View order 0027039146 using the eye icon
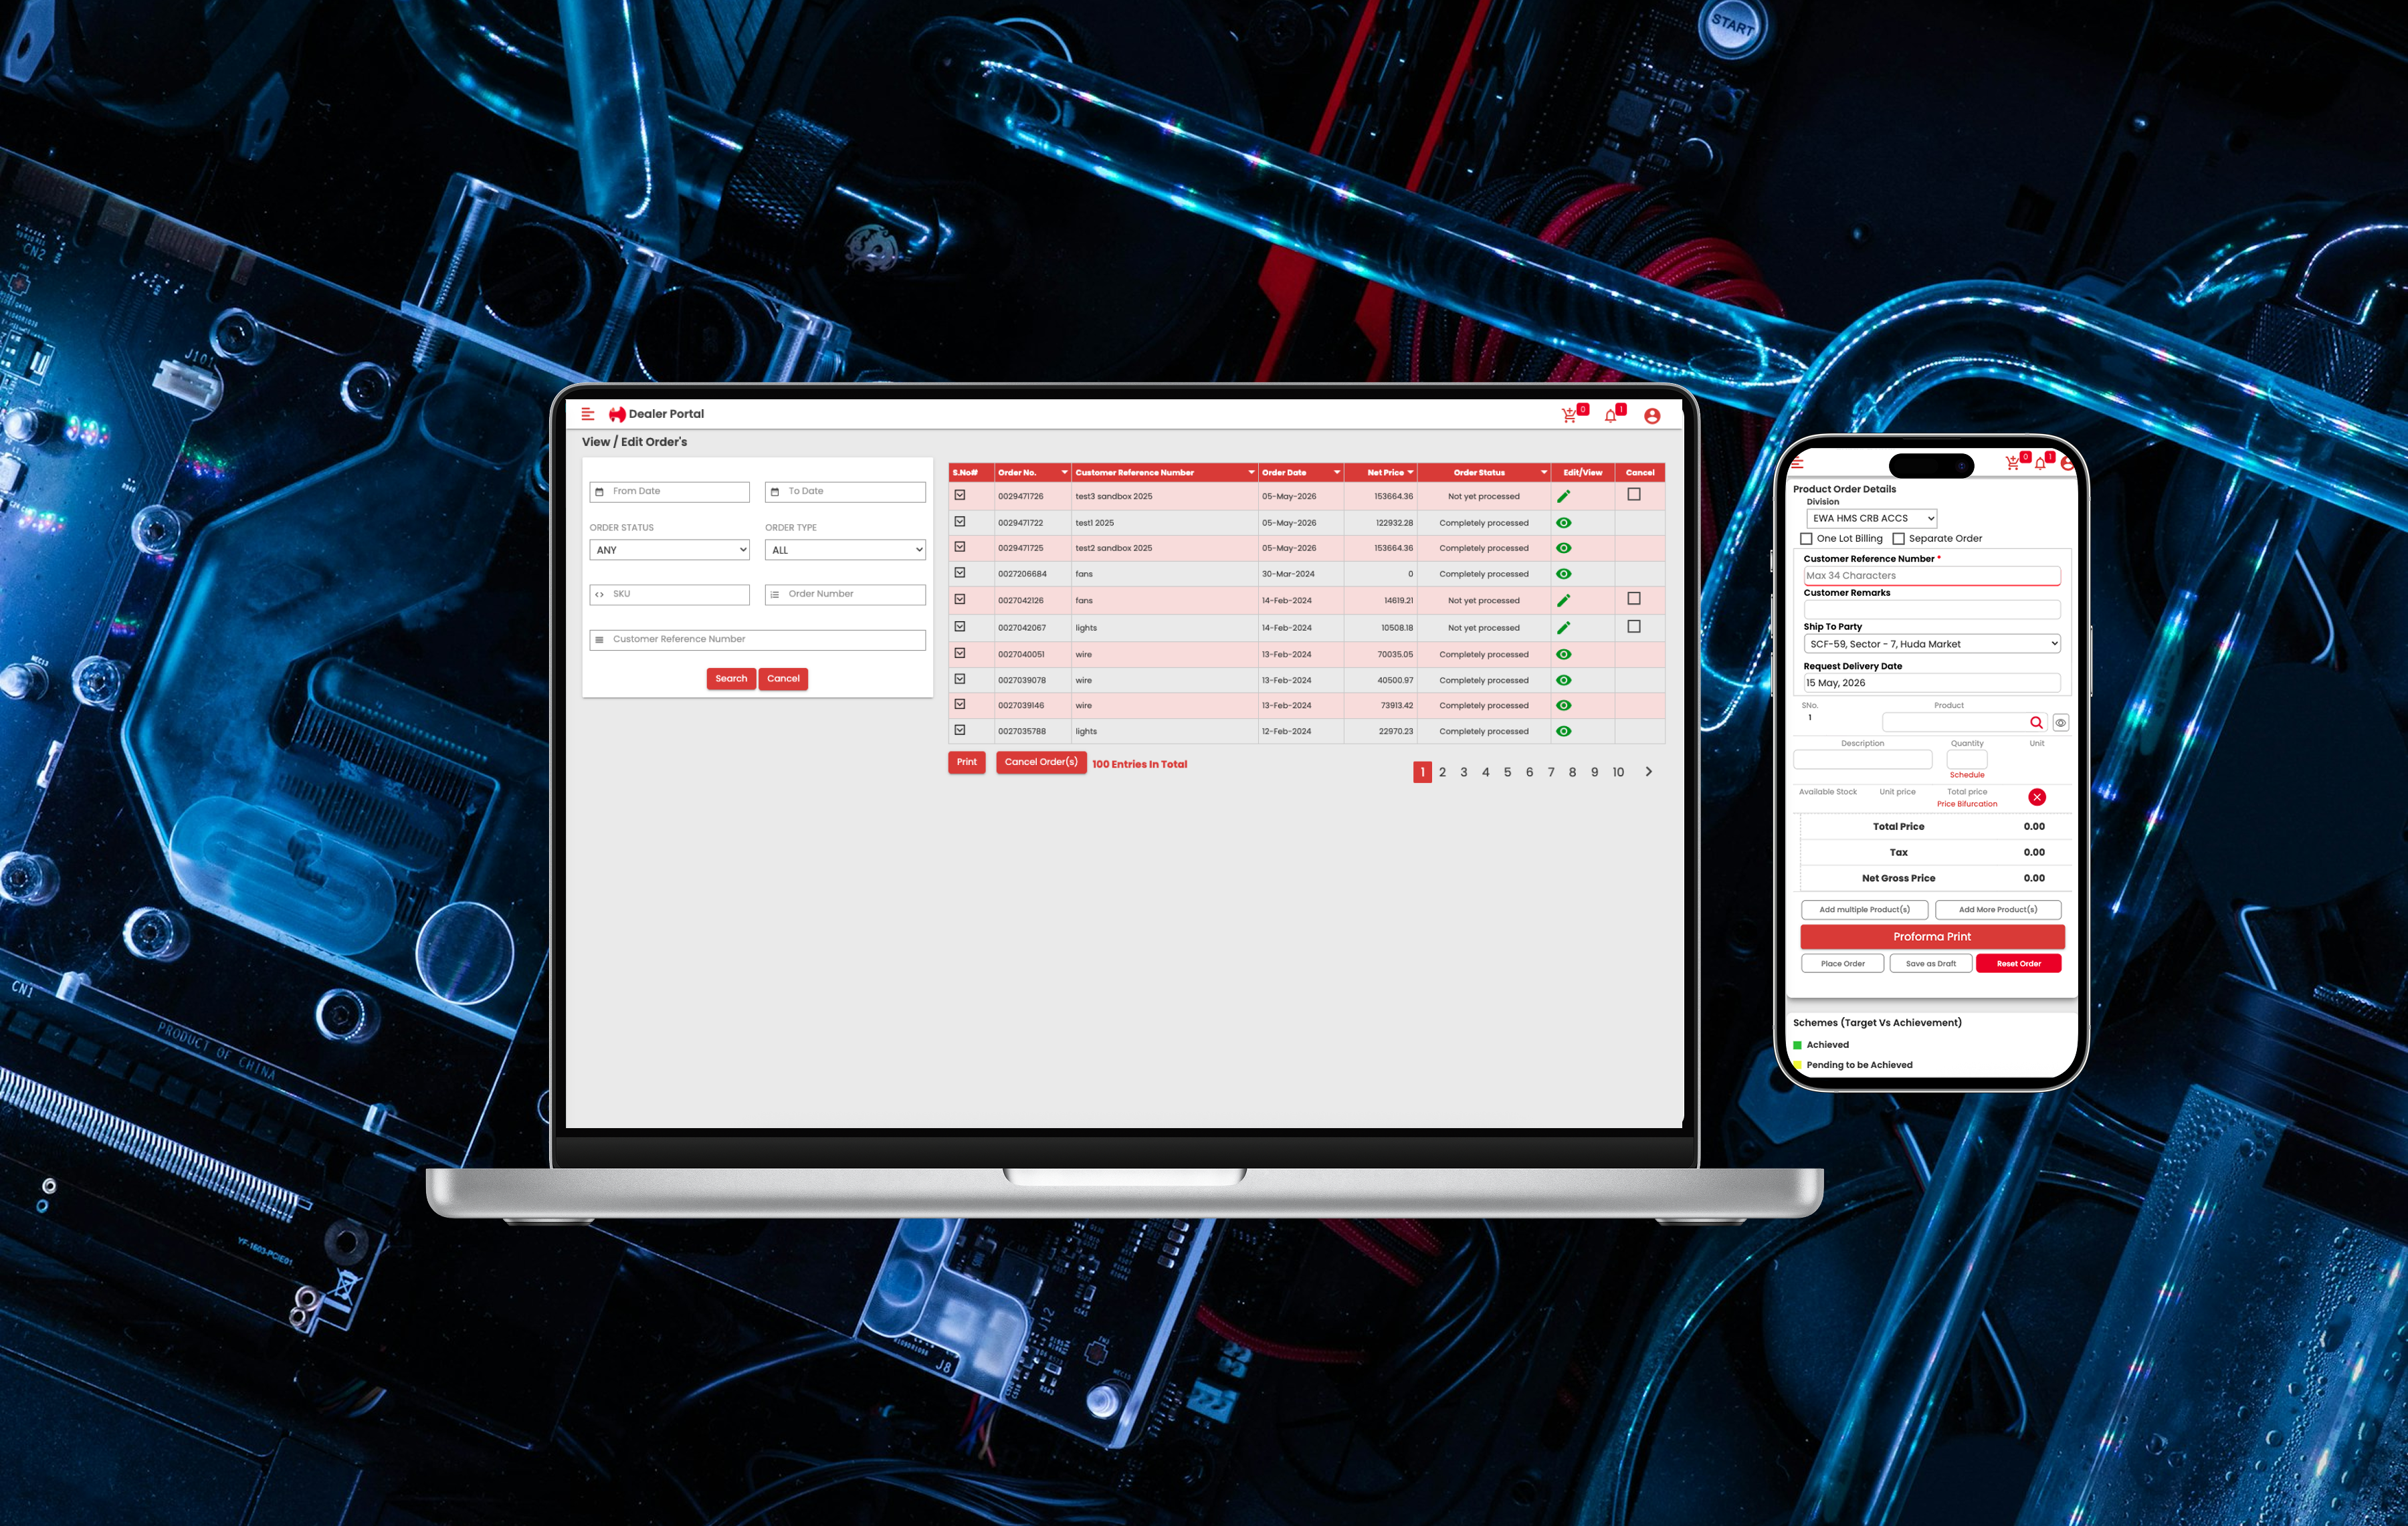The width and height of the screenshot is (2408, 1526). tap(1564, 705)
